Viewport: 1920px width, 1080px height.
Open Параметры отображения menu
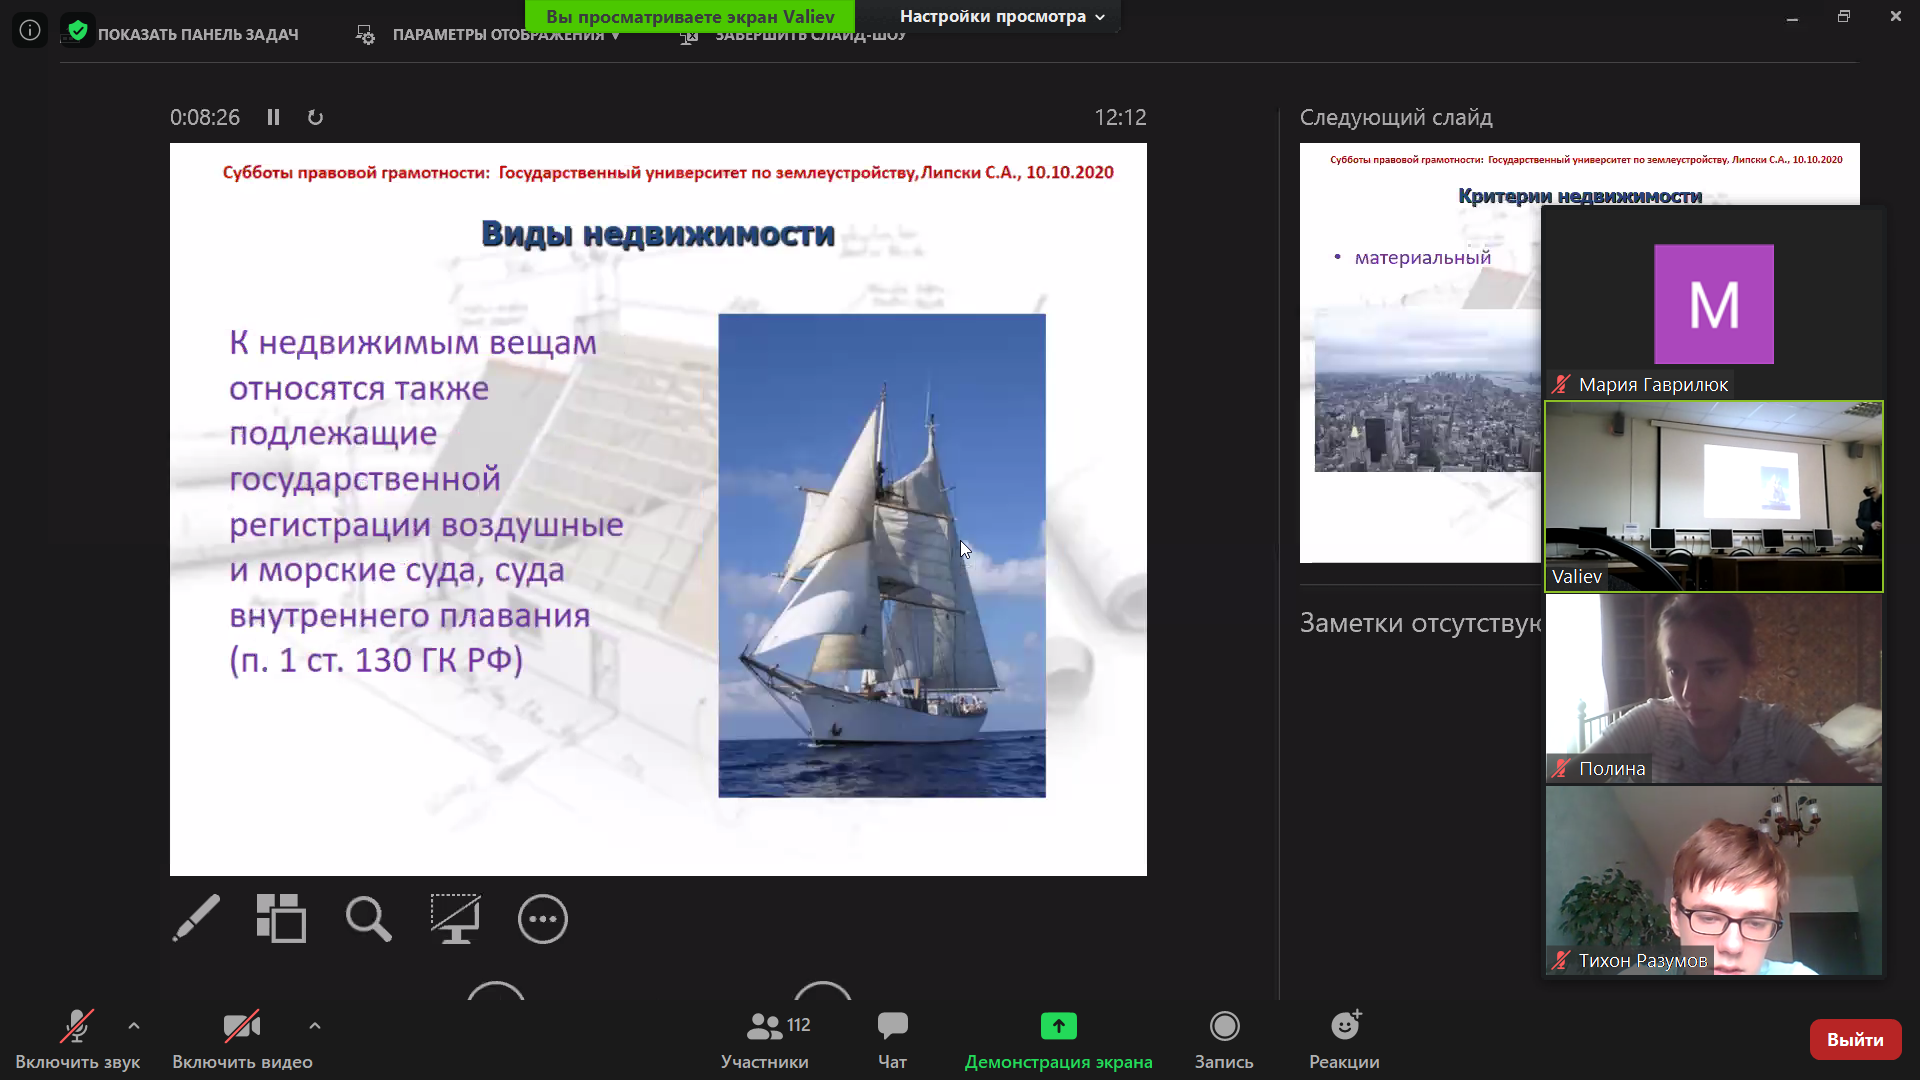click(490, 35)
